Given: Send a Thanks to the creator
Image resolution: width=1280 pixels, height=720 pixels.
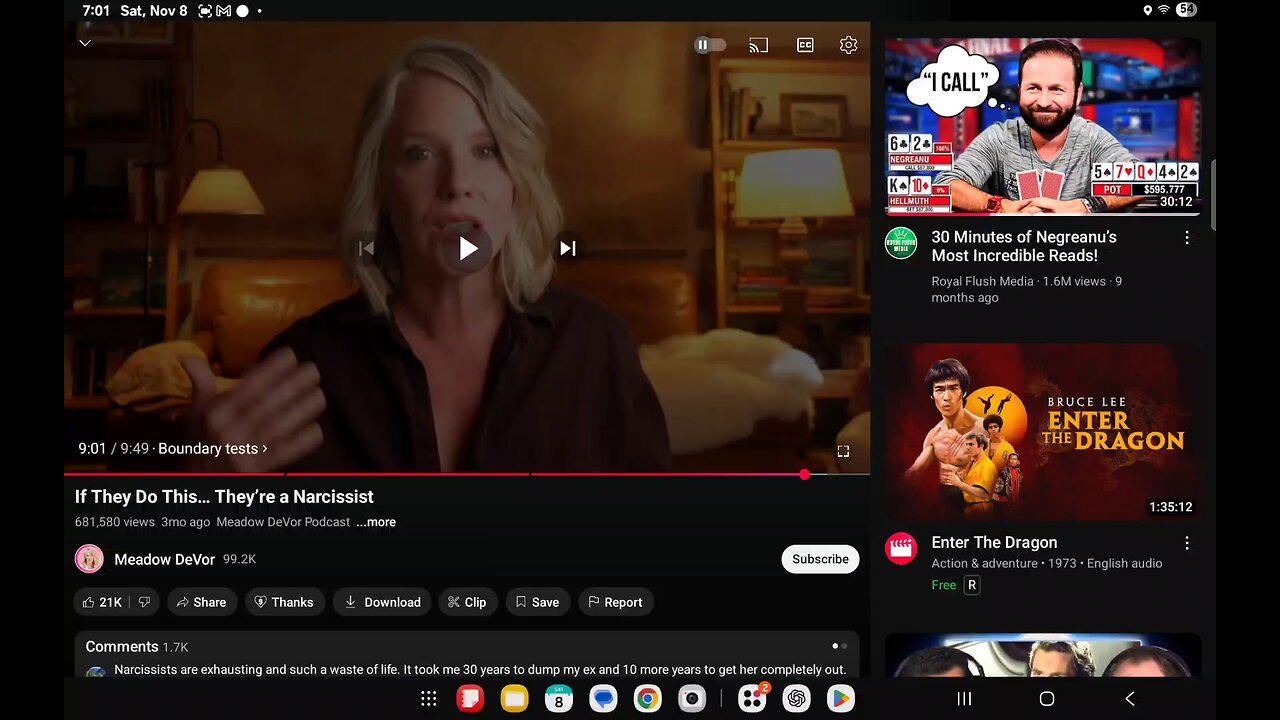Looking at the screenshot, I should click(284, 602).
